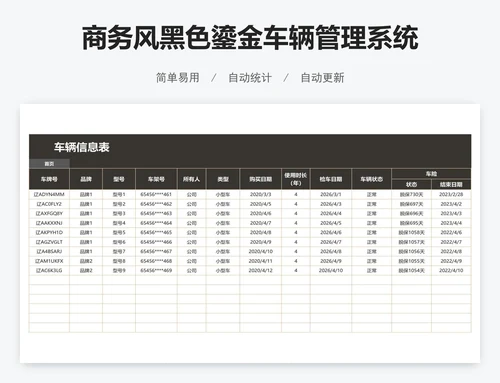Select model cell 型号9
This screenshot has height=383, width=500.
(x=119, y=270)
